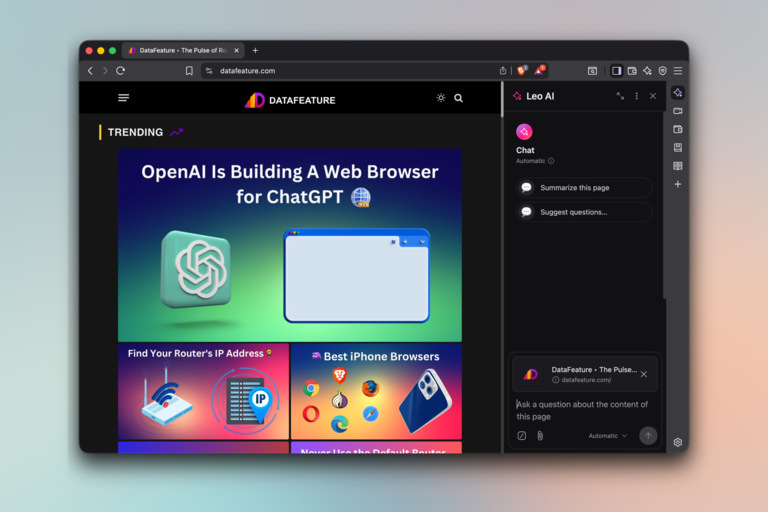Open the reading list icon in the sidebar
768x512 pixels.
(x=678, y=166)
